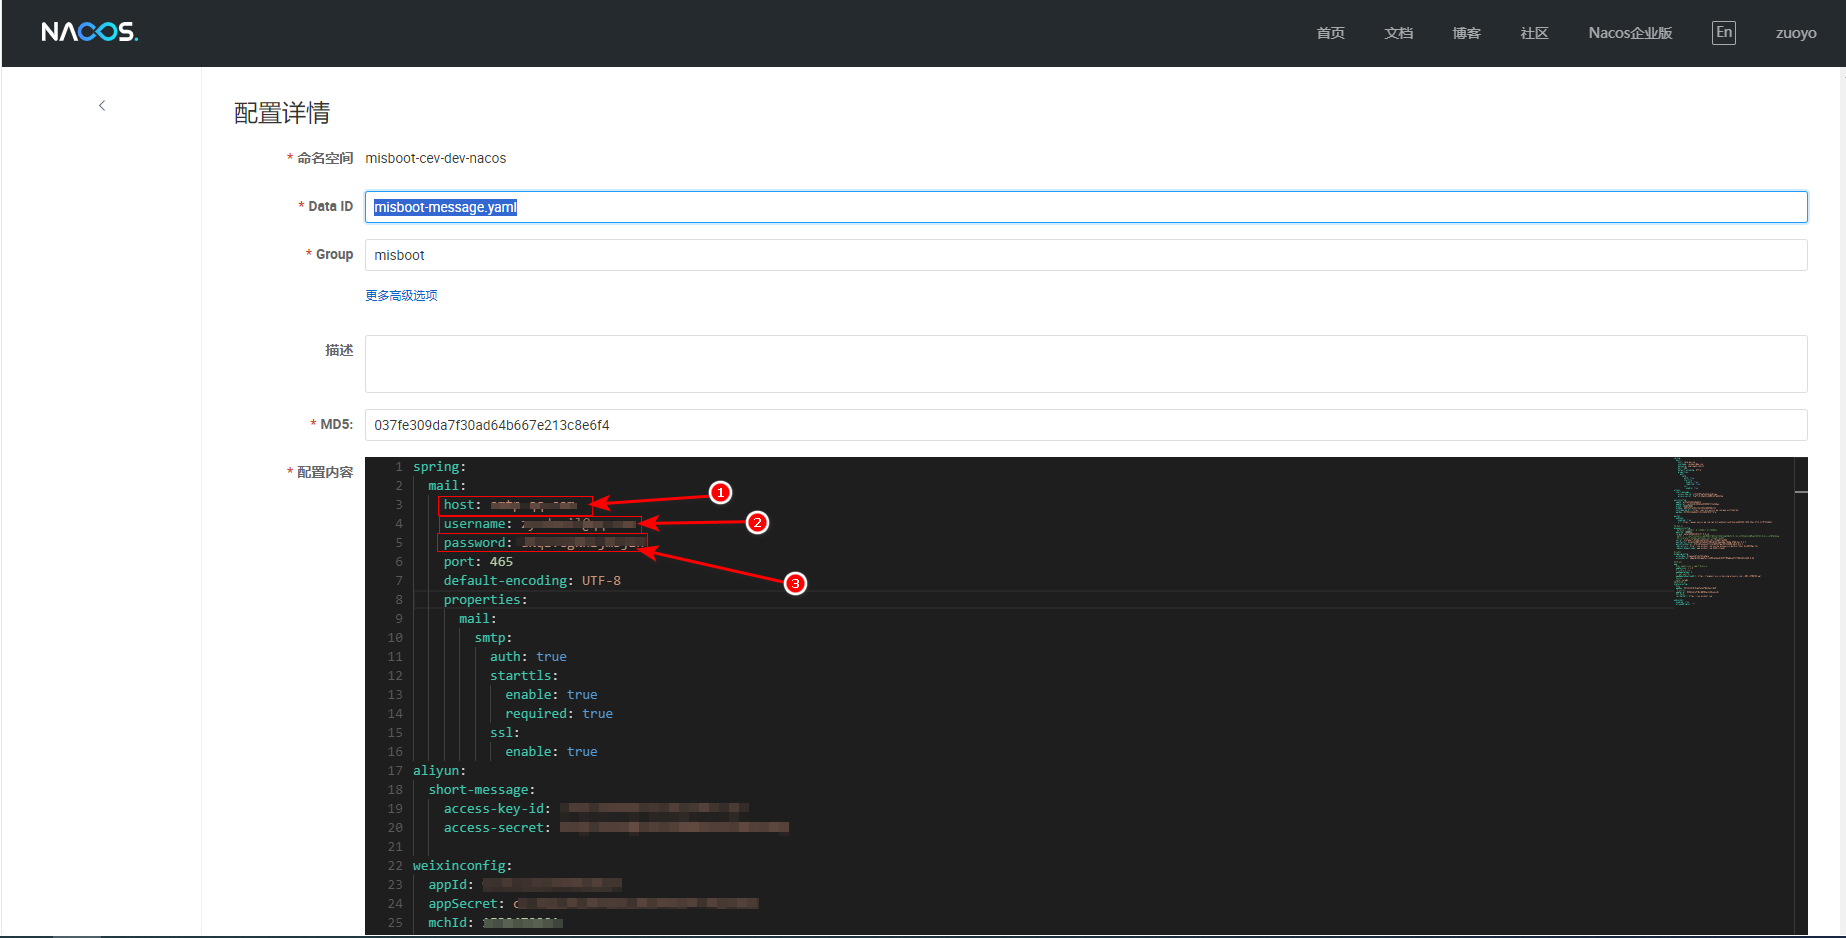This screenshot has height=938, width=1846.
Task: Click the 'auth: true' line
Action: pos(528,657)
